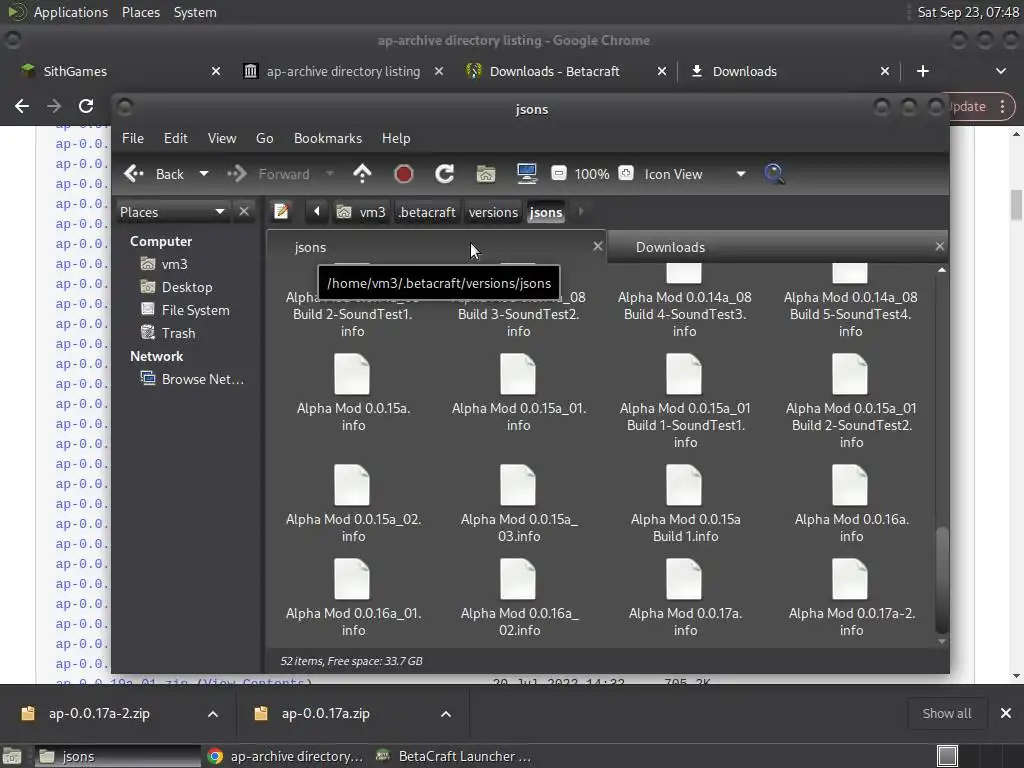Screen dimensions: 1024x768
Task: Zoom out the file view
Action: [558, 173]
